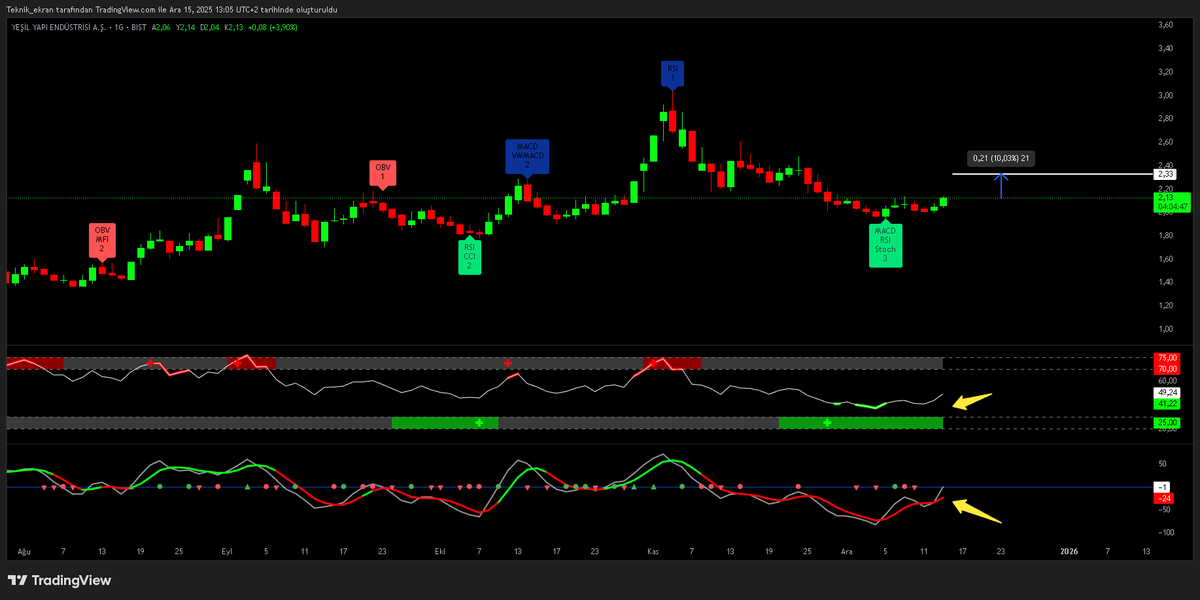Click the Eki month label on time axis
1200x600 pixels.
[x=441, y=551]
